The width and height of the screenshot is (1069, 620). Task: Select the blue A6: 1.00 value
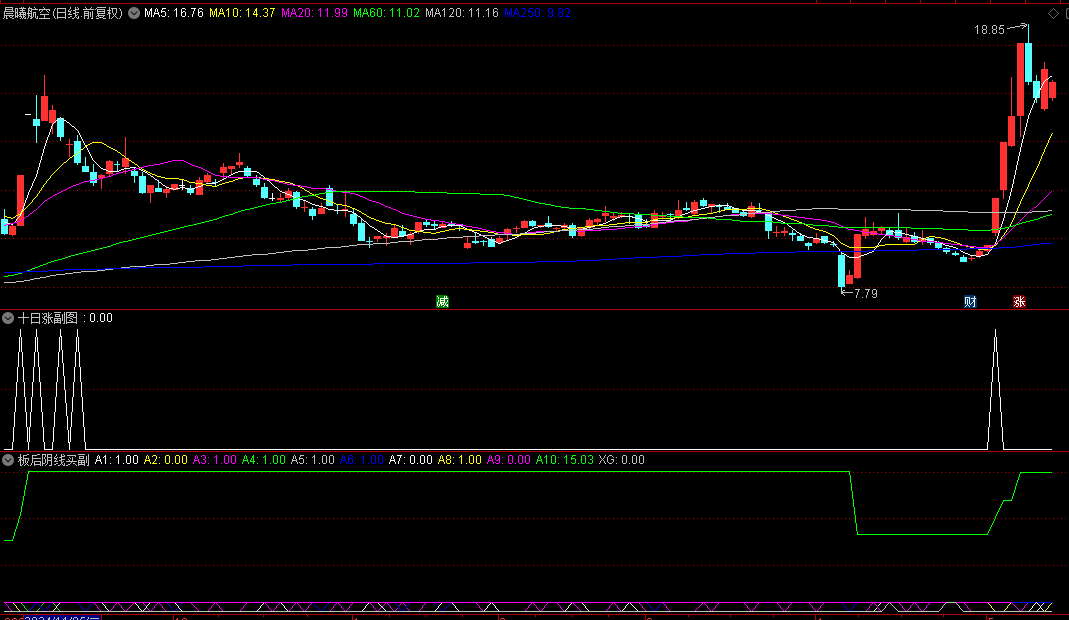pyautogui.click(x=362, y=460)
